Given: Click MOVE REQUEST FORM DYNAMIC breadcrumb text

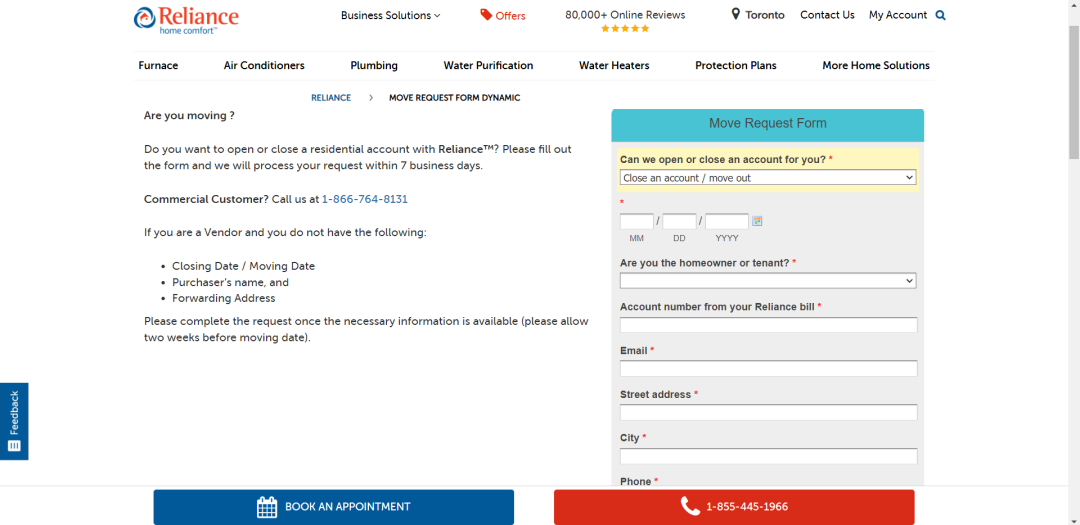Looking at the screenshot, I should tap(455, 98).
